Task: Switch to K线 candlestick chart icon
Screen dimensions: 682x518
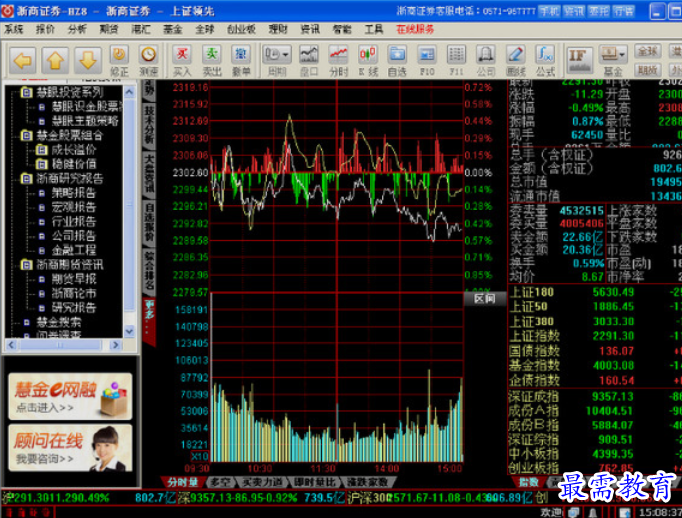Action: tap(368, 60)
